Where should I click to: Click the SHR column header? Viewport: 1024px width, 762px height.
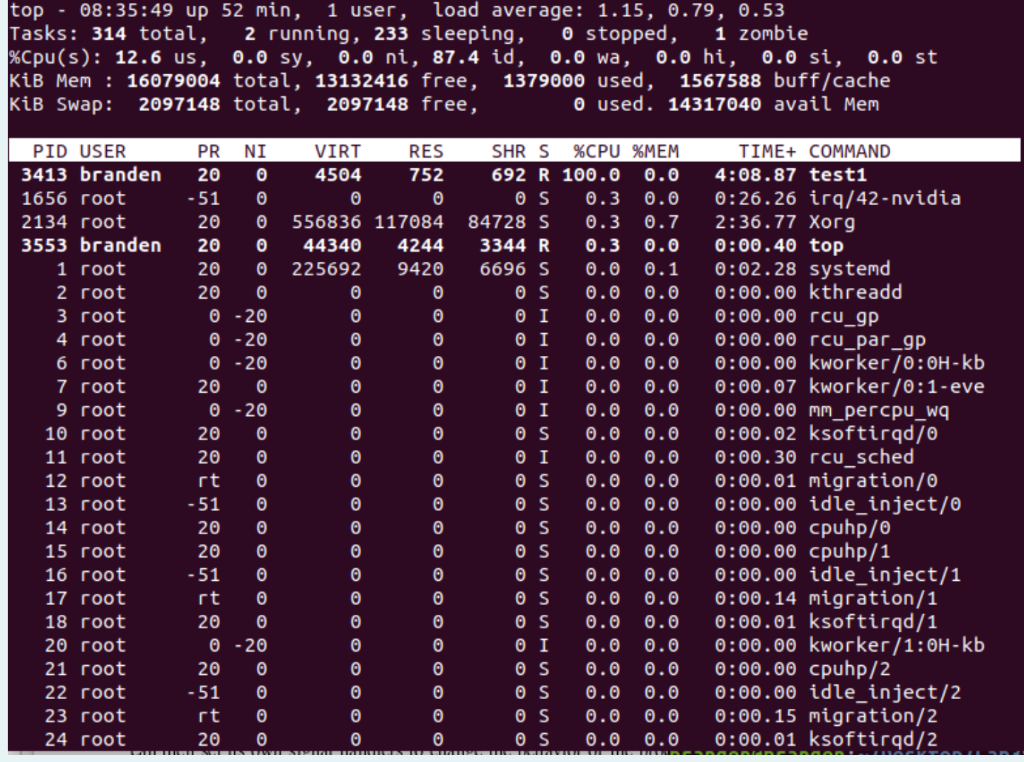pyautogui.click(x=510, y=151)
